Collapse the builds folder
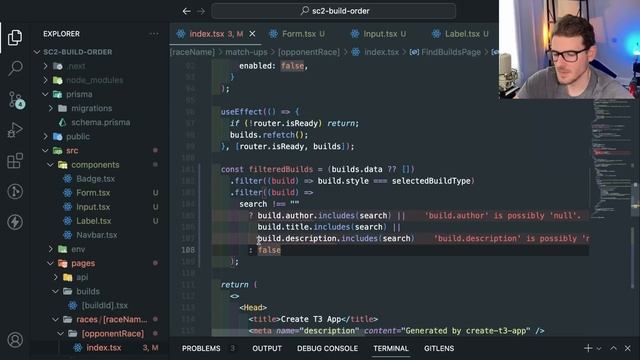Image resolution: width=640 pixels, height=360 pixels. coord(87,291)
